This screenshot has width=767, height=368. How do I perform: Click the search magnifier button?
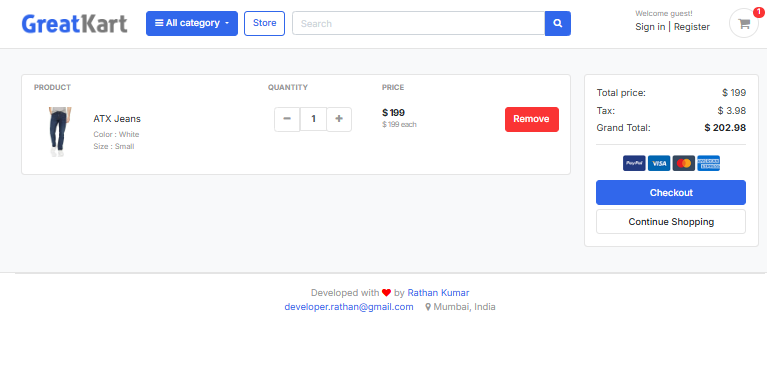pyautogui.click(x=558, y=23)
